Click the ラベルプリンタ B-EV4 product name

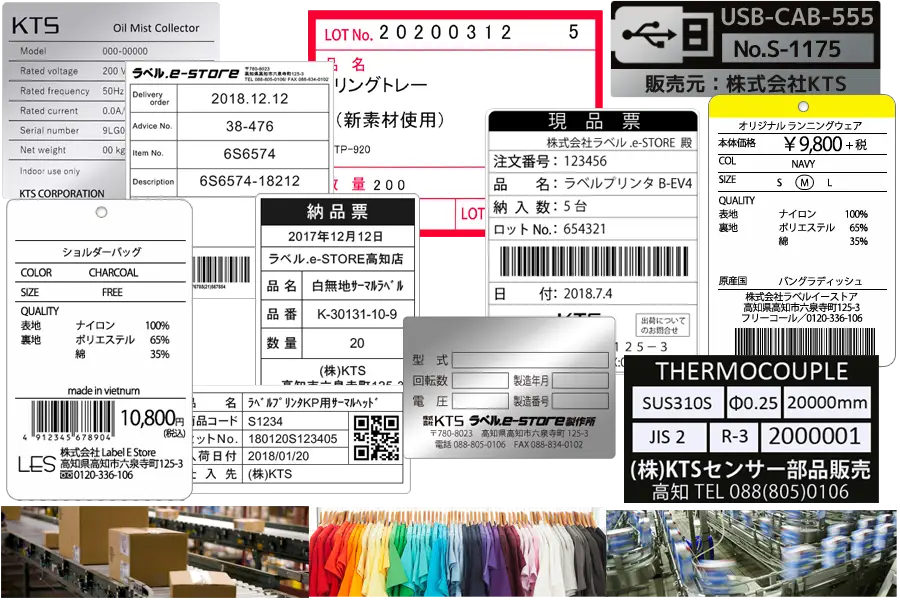628,184
